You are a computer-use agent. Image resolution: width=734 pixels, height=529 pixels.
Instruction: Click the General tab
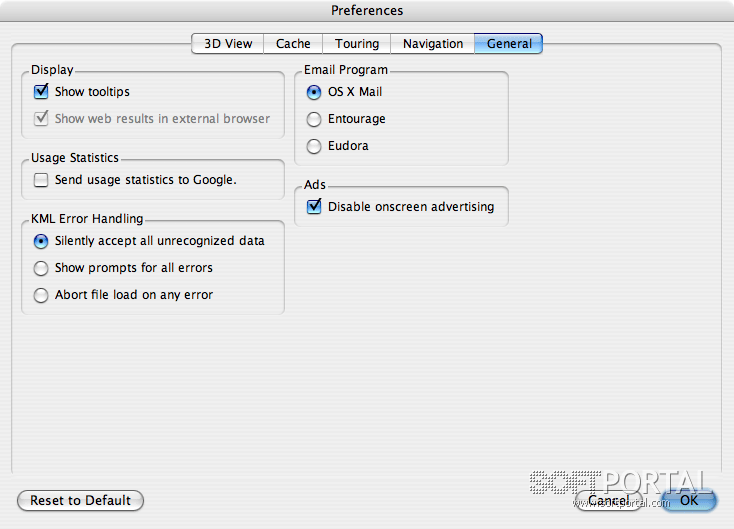509,44
